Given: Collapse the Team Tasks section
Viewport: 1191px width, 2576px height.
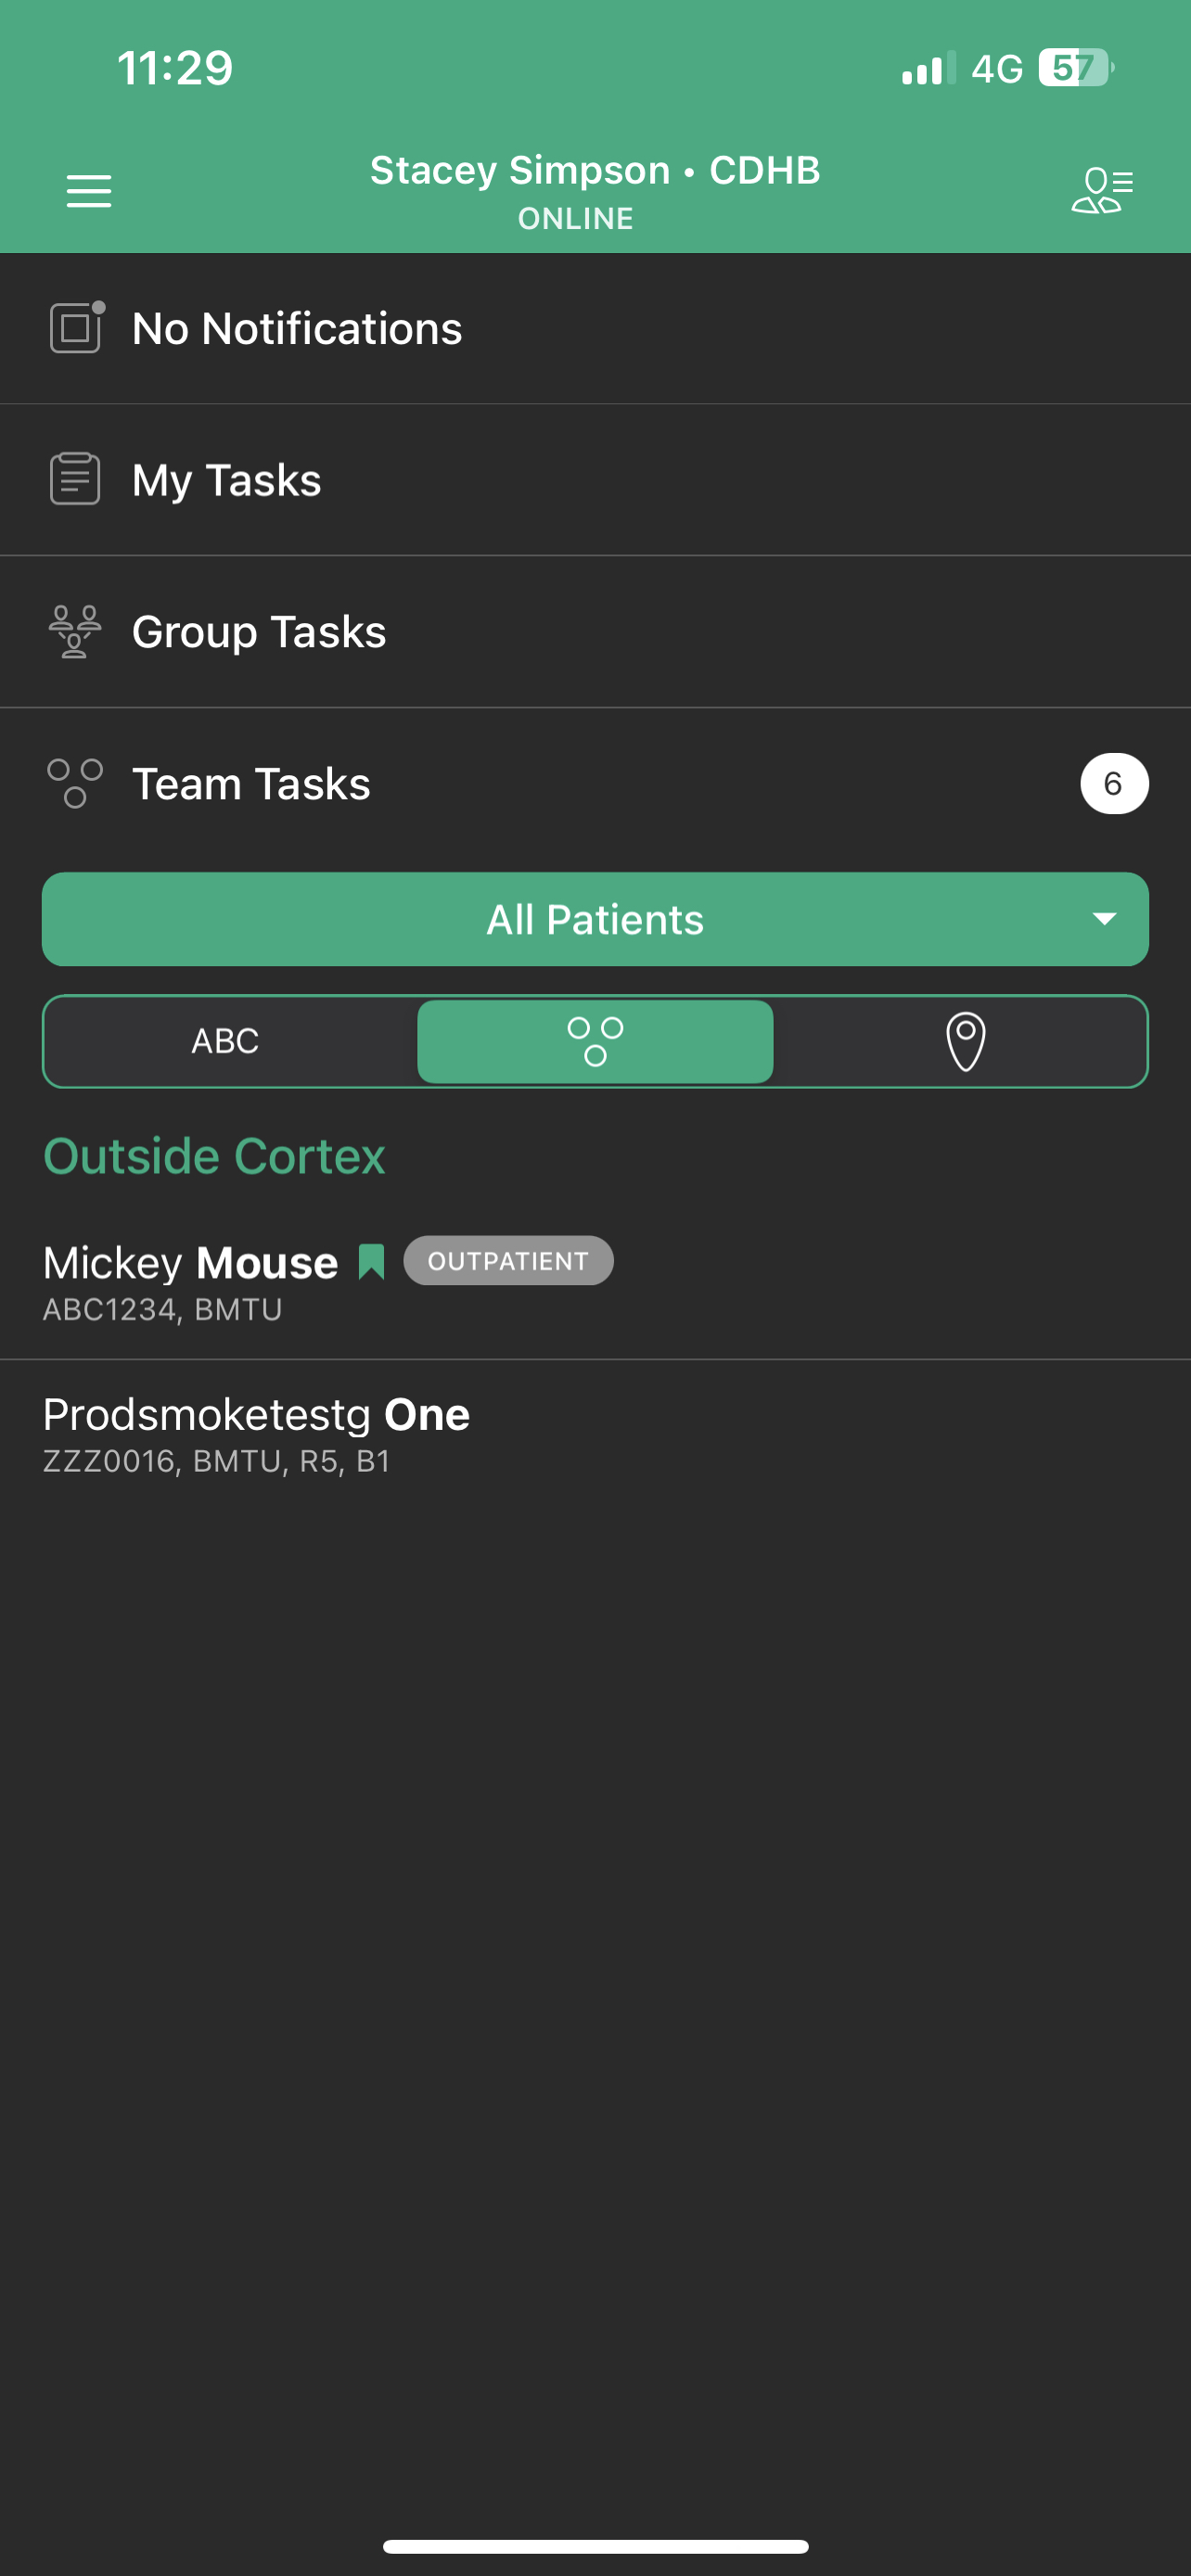Looking at the screenshot, I should pyautogui.click(x=251, y=784).
